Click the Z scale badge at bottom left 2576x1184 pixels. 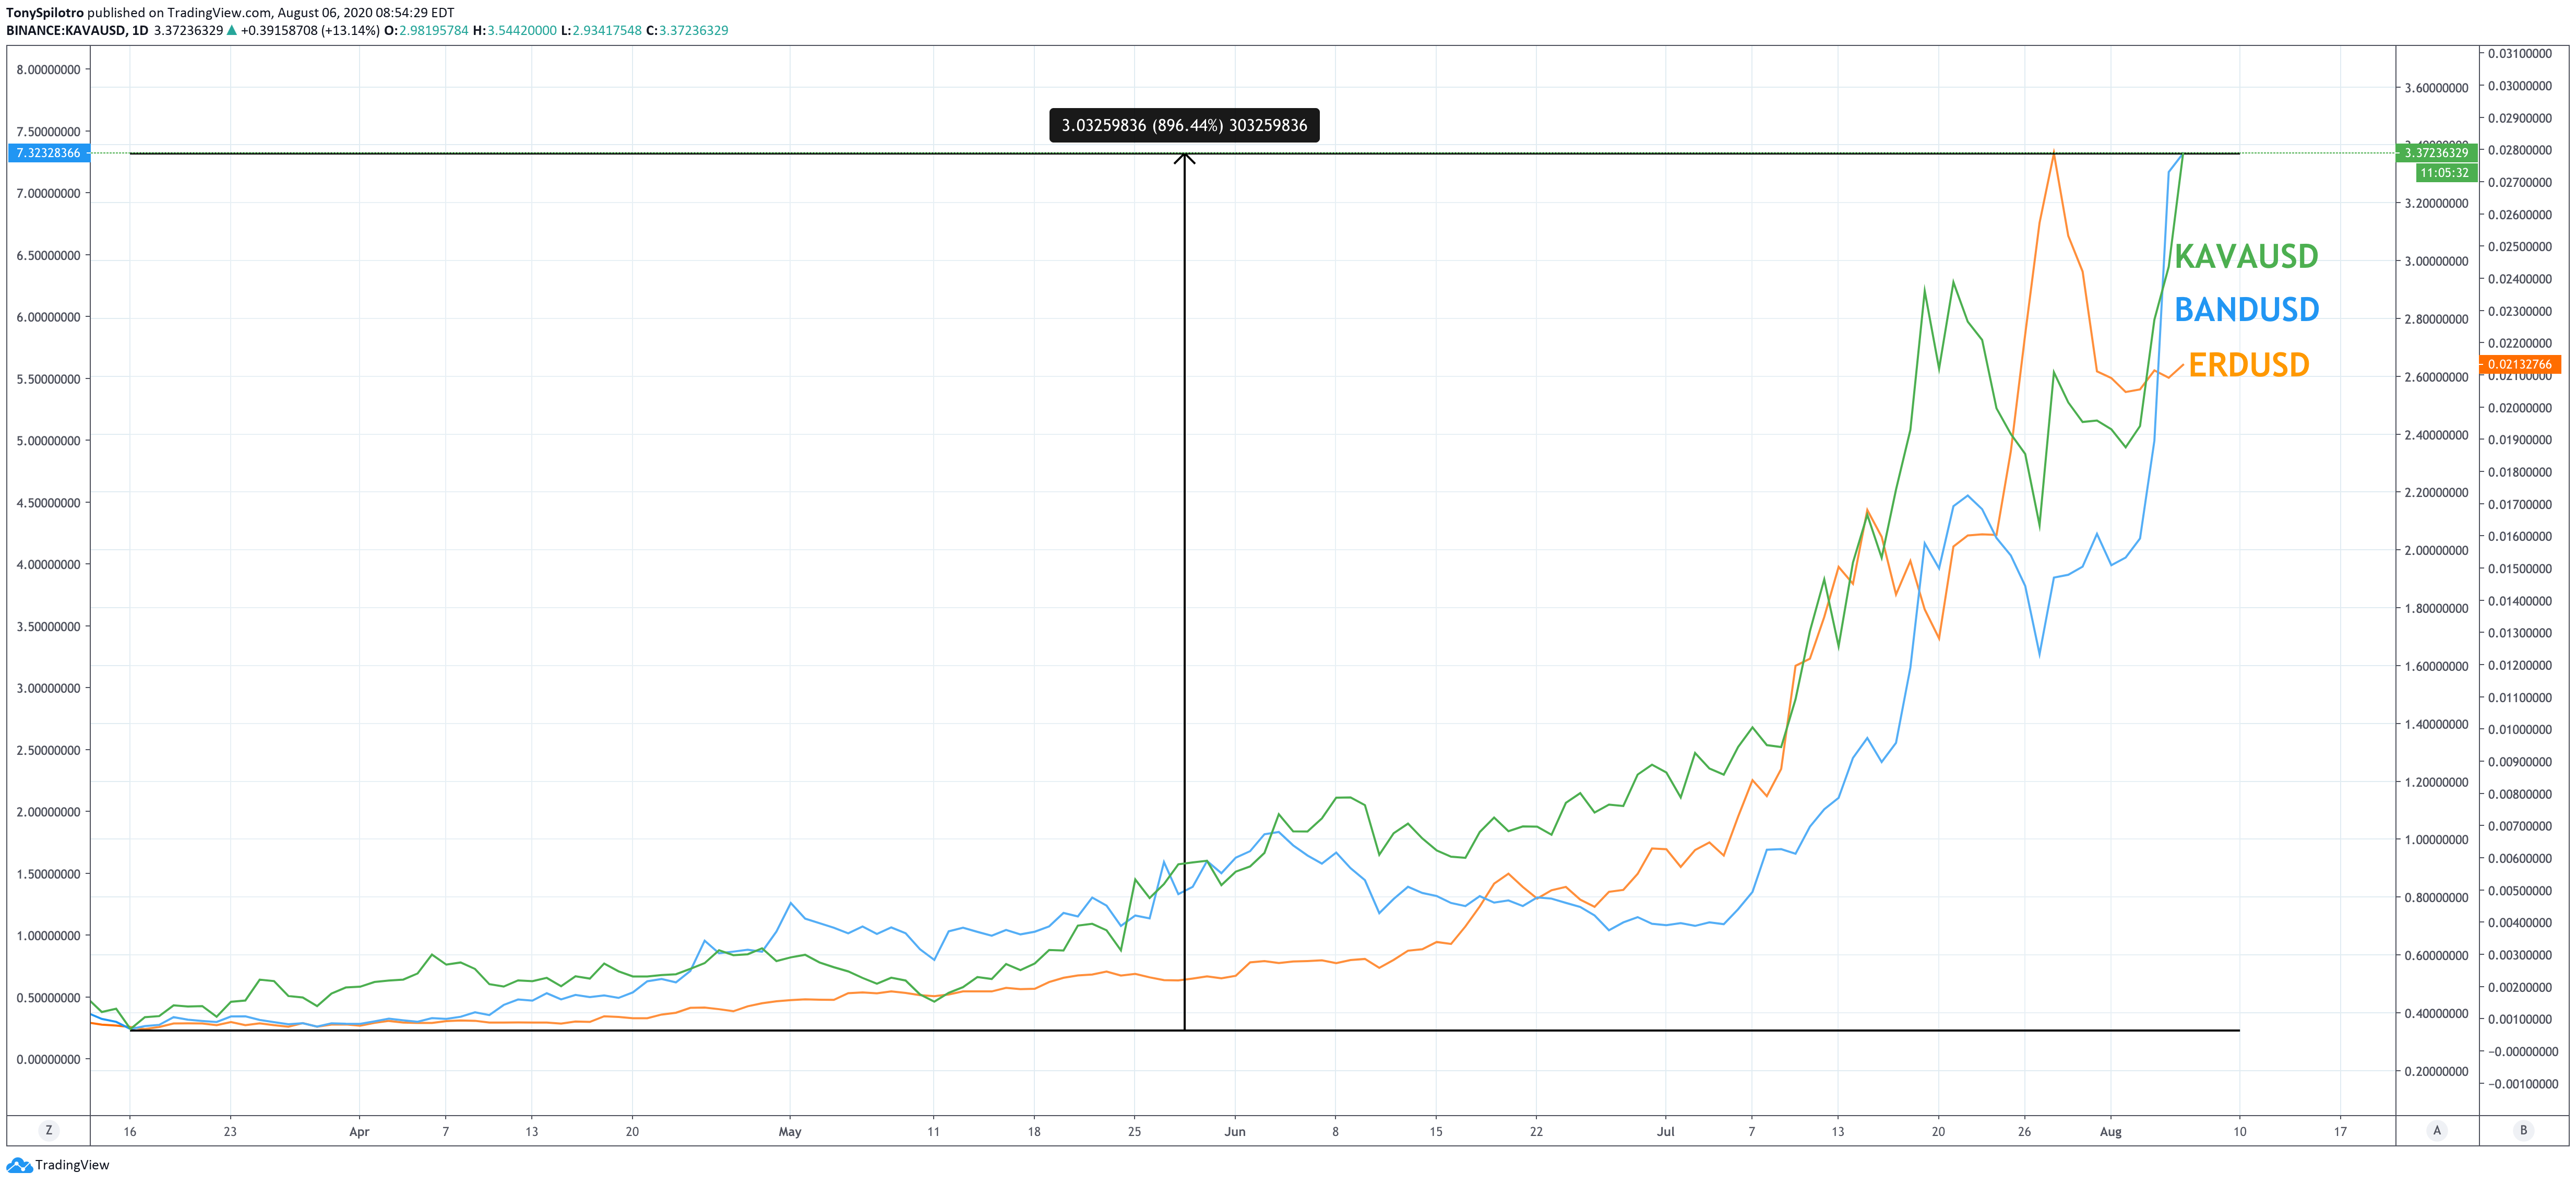coord(48,1130)
